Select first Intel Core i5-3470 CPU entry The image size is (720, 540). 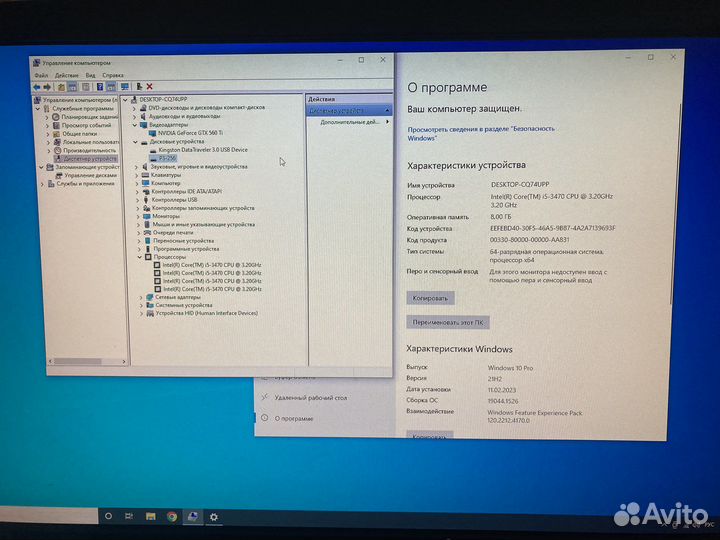click(212, 265)
